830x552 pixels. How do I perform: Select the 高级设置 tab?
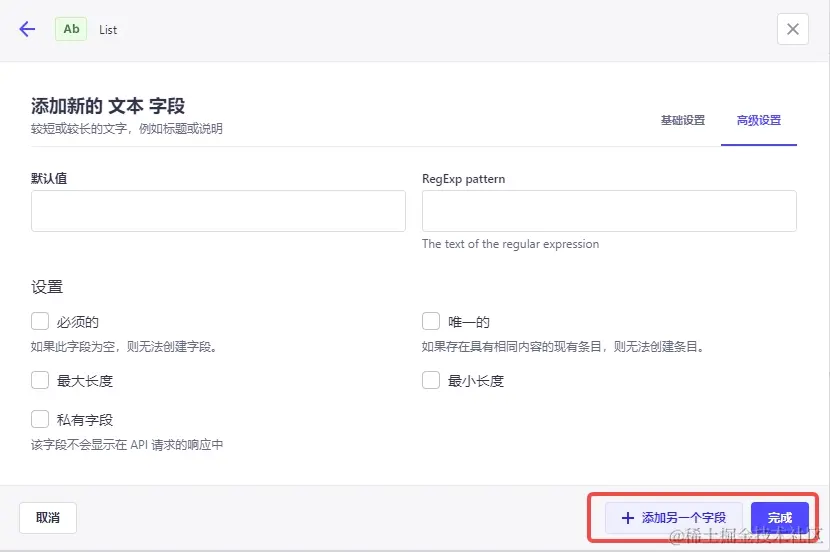[758, 120]
